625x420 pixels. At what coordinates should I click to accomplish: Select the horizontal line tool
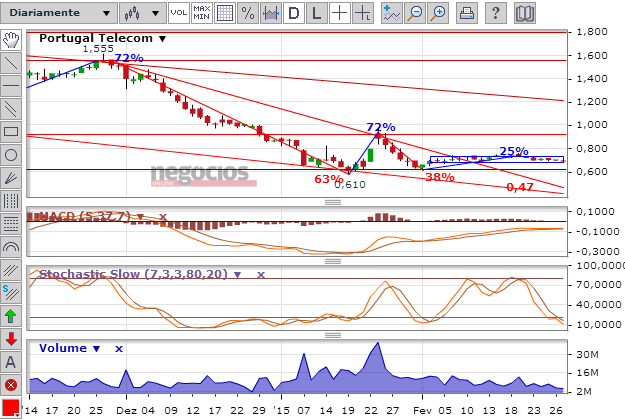pos(11,86)
